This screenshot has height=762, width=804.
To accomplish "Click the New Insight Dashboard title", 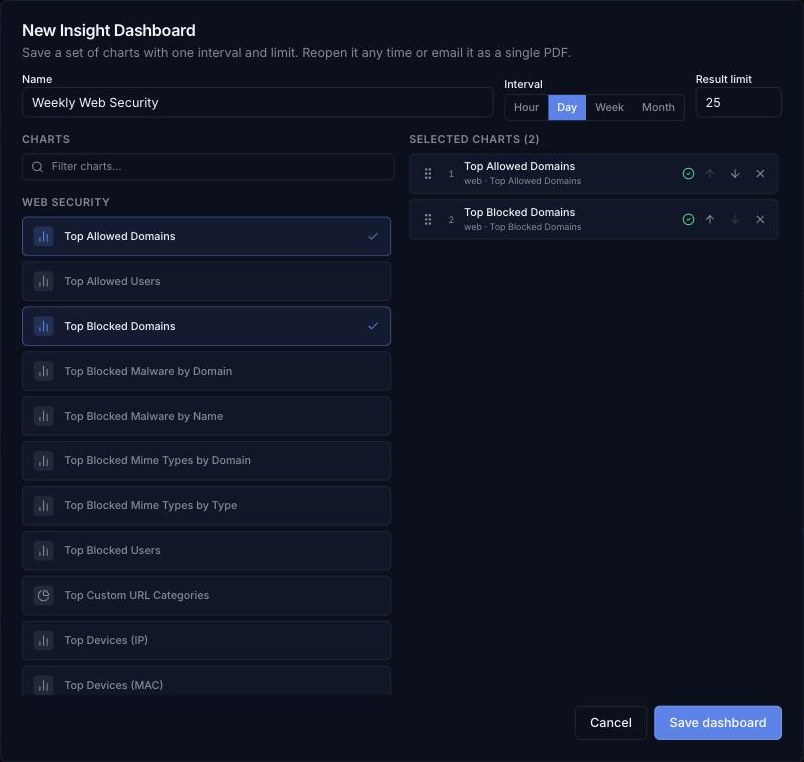I will point(109,30).
